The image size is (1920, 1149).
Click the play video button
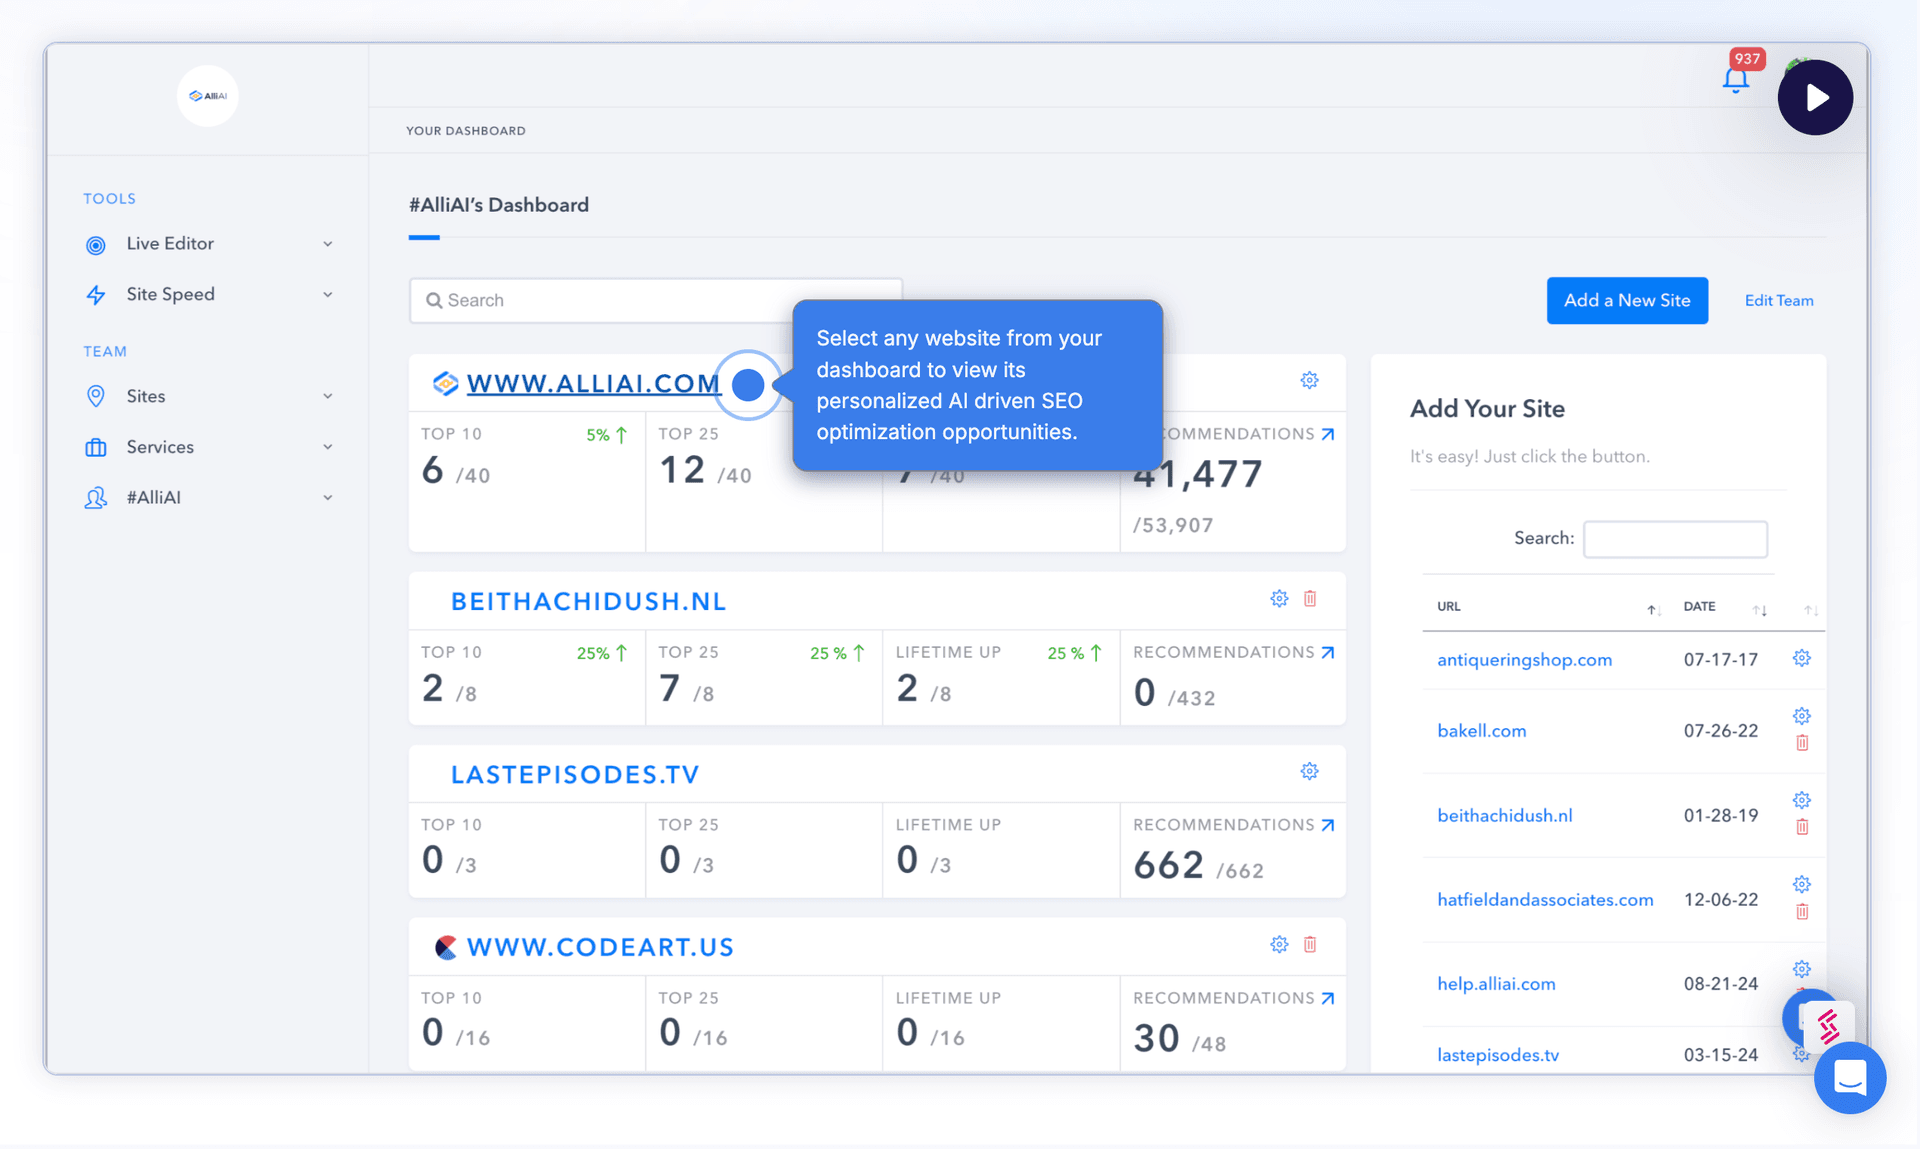tap(1815, 97)
